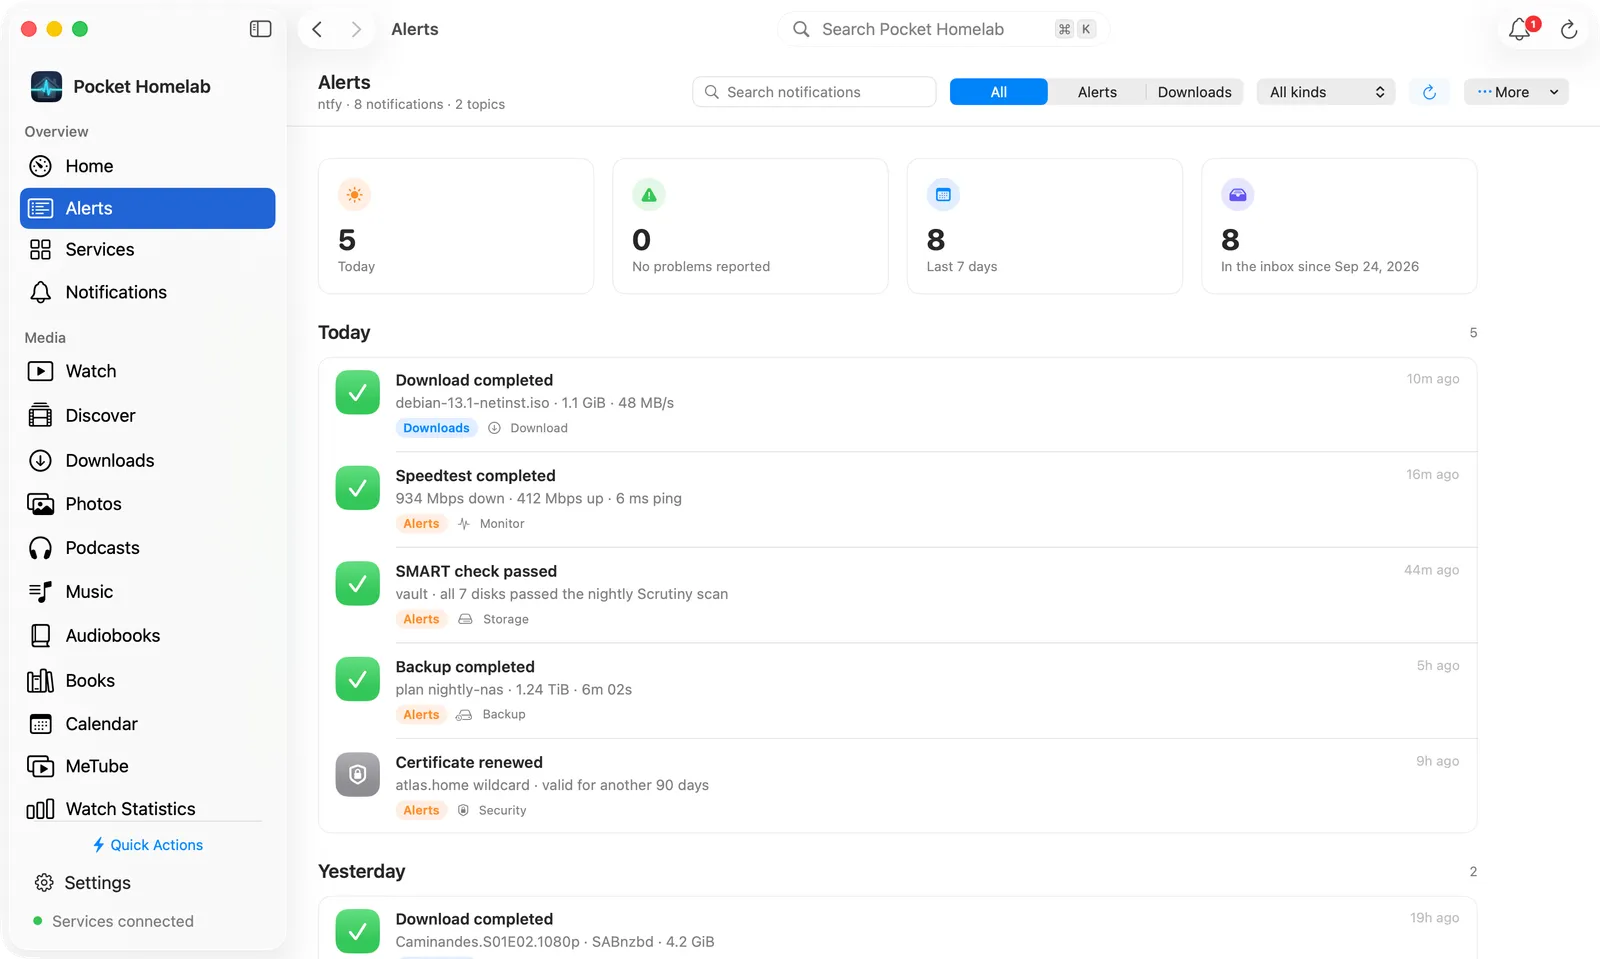Viewport: 1600px width, 959px height.
Task: Expand the More menu button
Action: click(1516, 92)
